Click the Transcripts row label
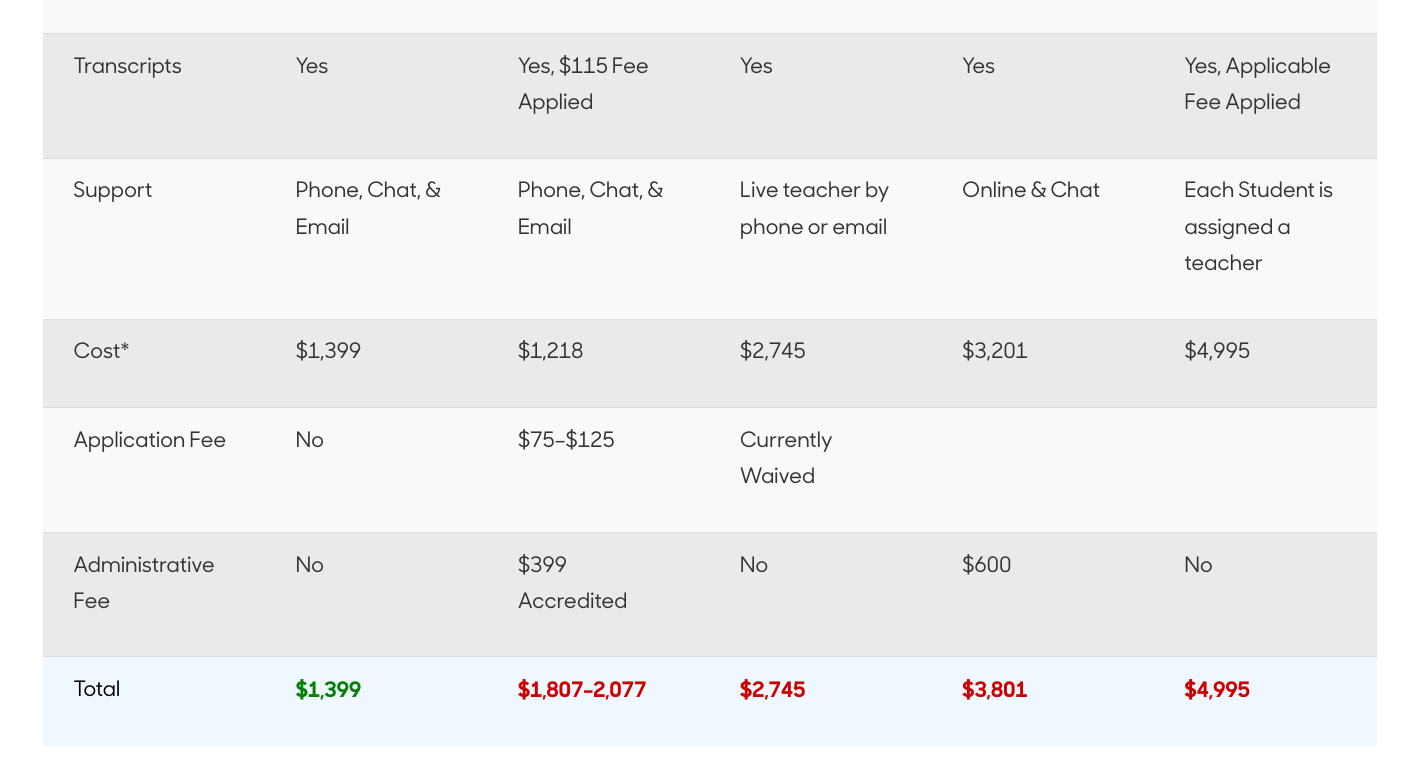The width and height of the screenshot is (1428, 776). tap(128, 66)
